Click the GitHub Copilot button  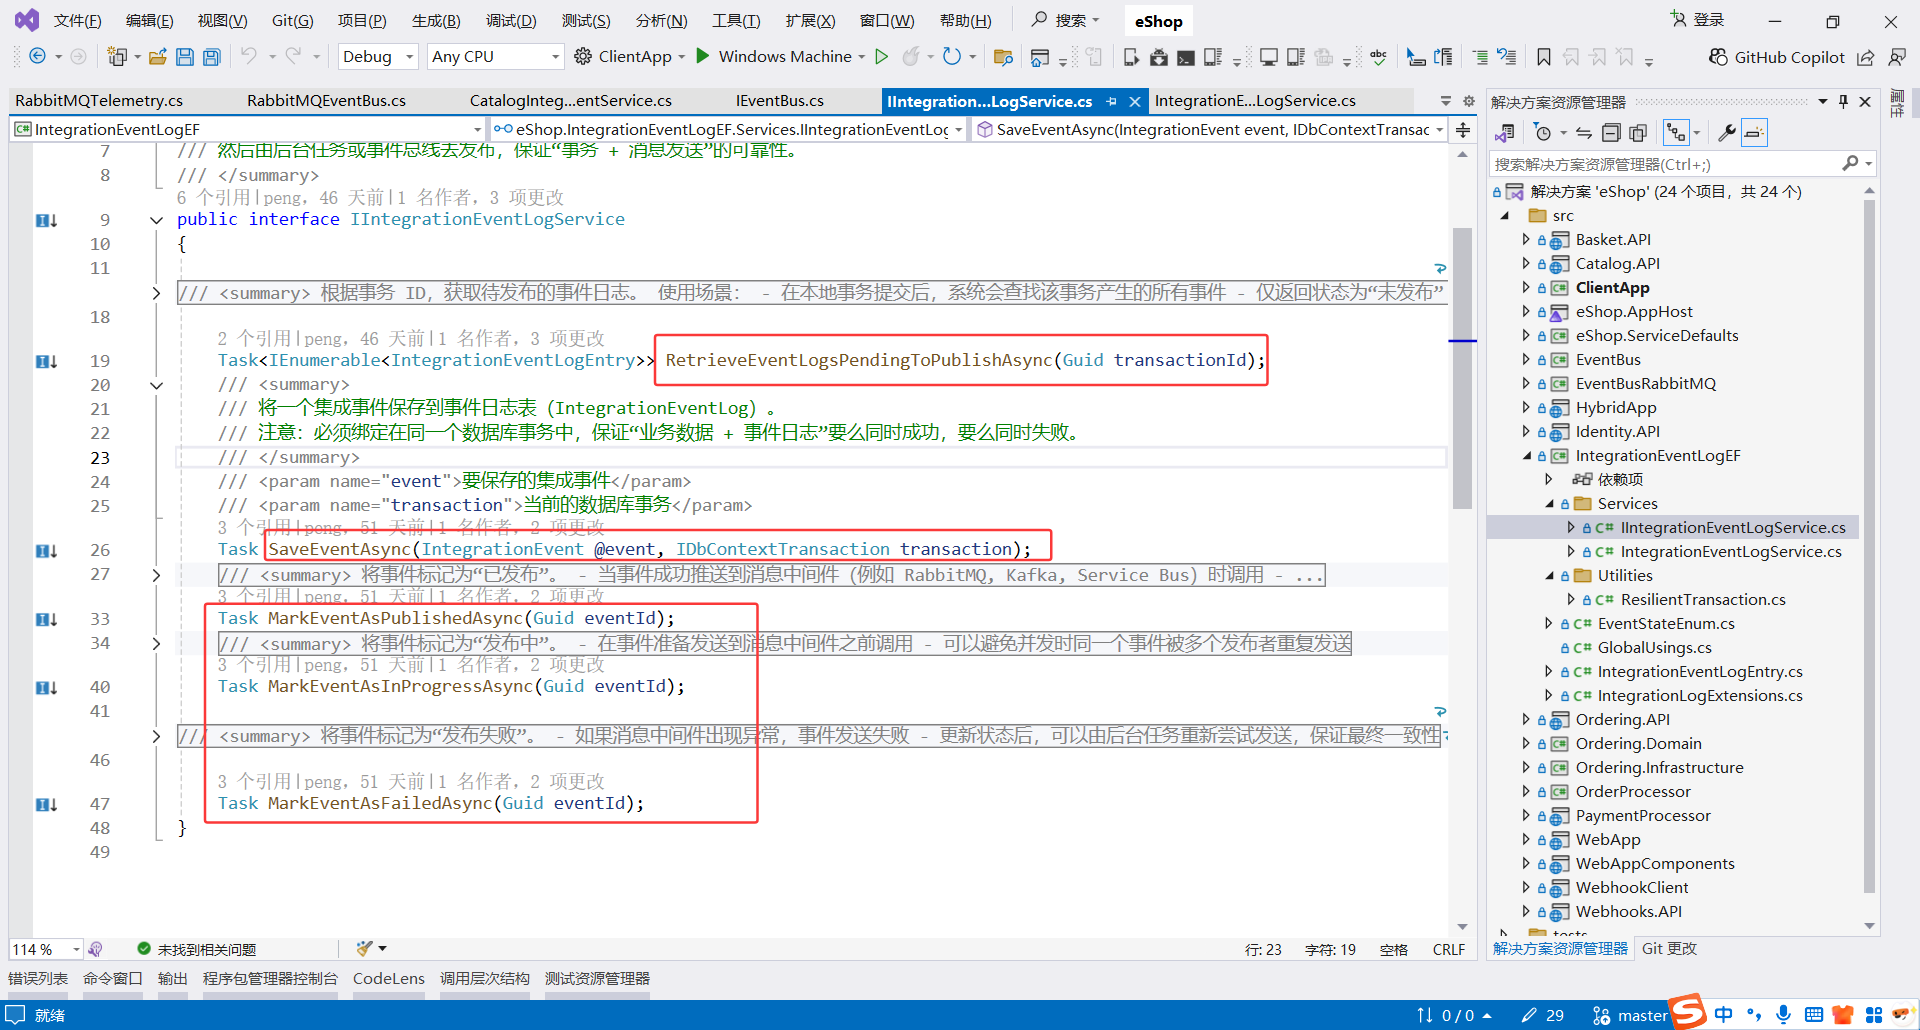coord(1777,57)
